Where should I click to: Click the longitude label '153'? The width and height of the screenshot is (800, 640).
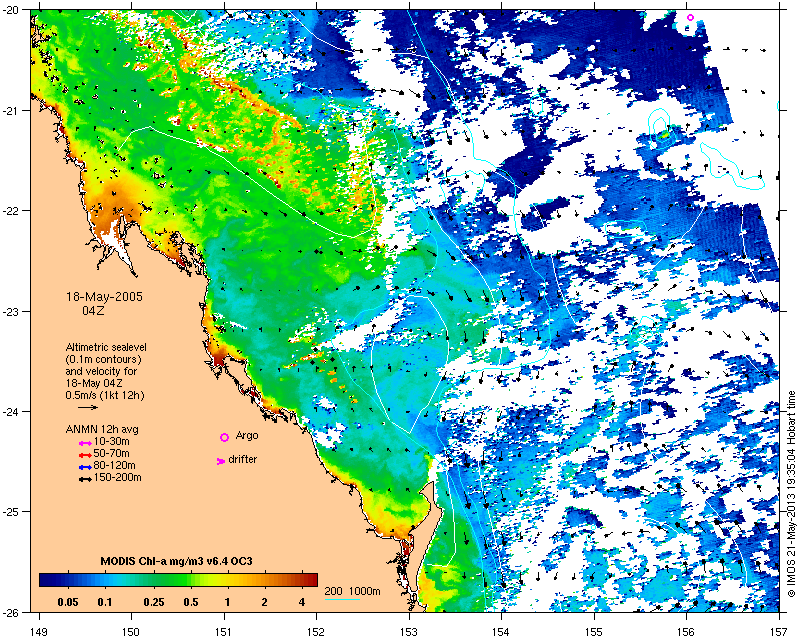pyautogui.click(x=409, y=632)
